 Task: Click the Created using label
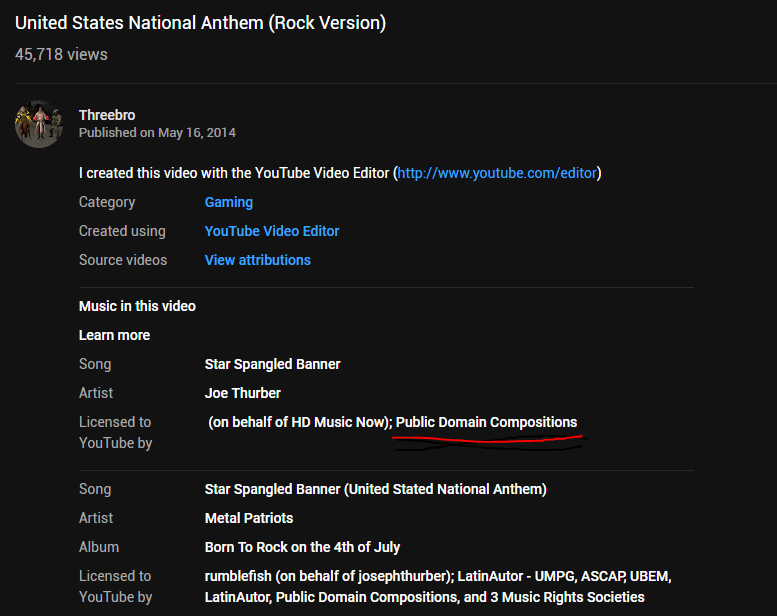tap(122, 231)
